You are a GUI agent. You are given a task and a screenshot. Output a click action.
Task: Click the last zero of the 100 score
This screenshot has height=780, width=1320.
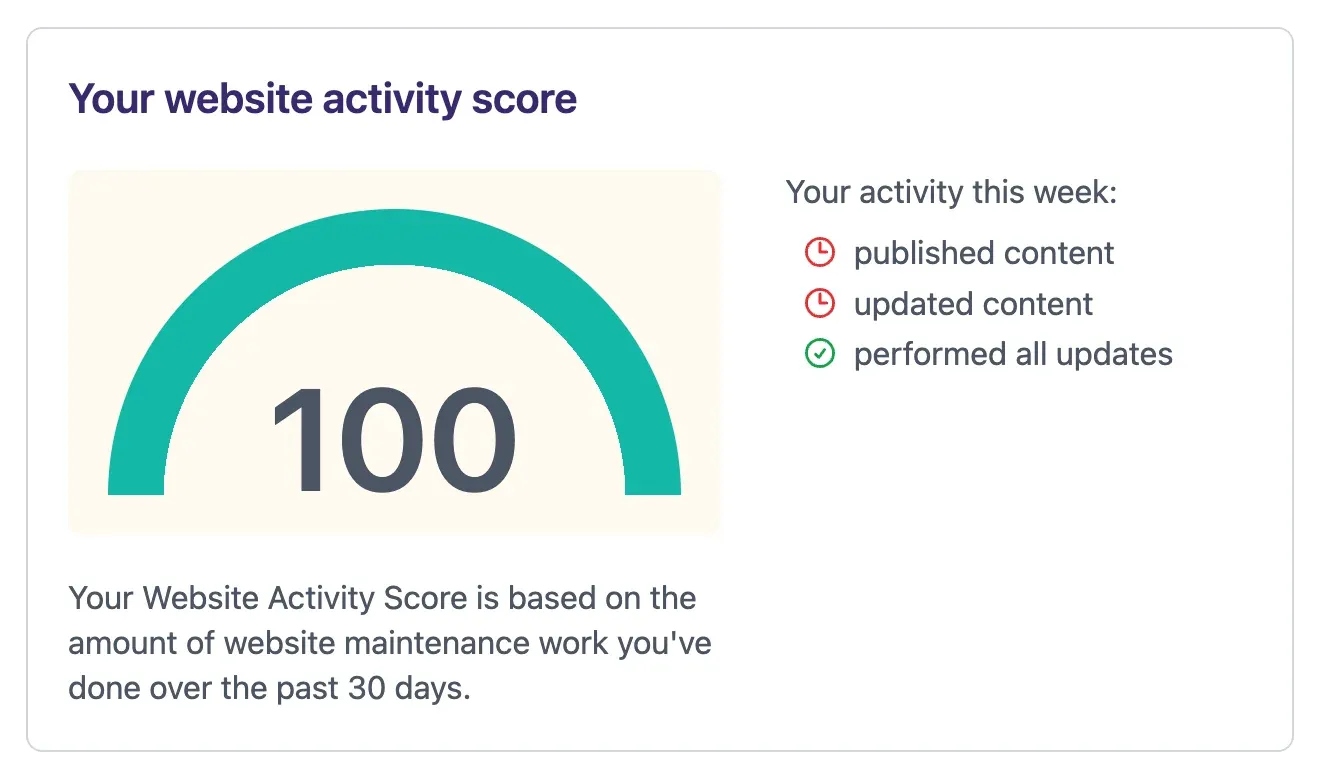470,441
